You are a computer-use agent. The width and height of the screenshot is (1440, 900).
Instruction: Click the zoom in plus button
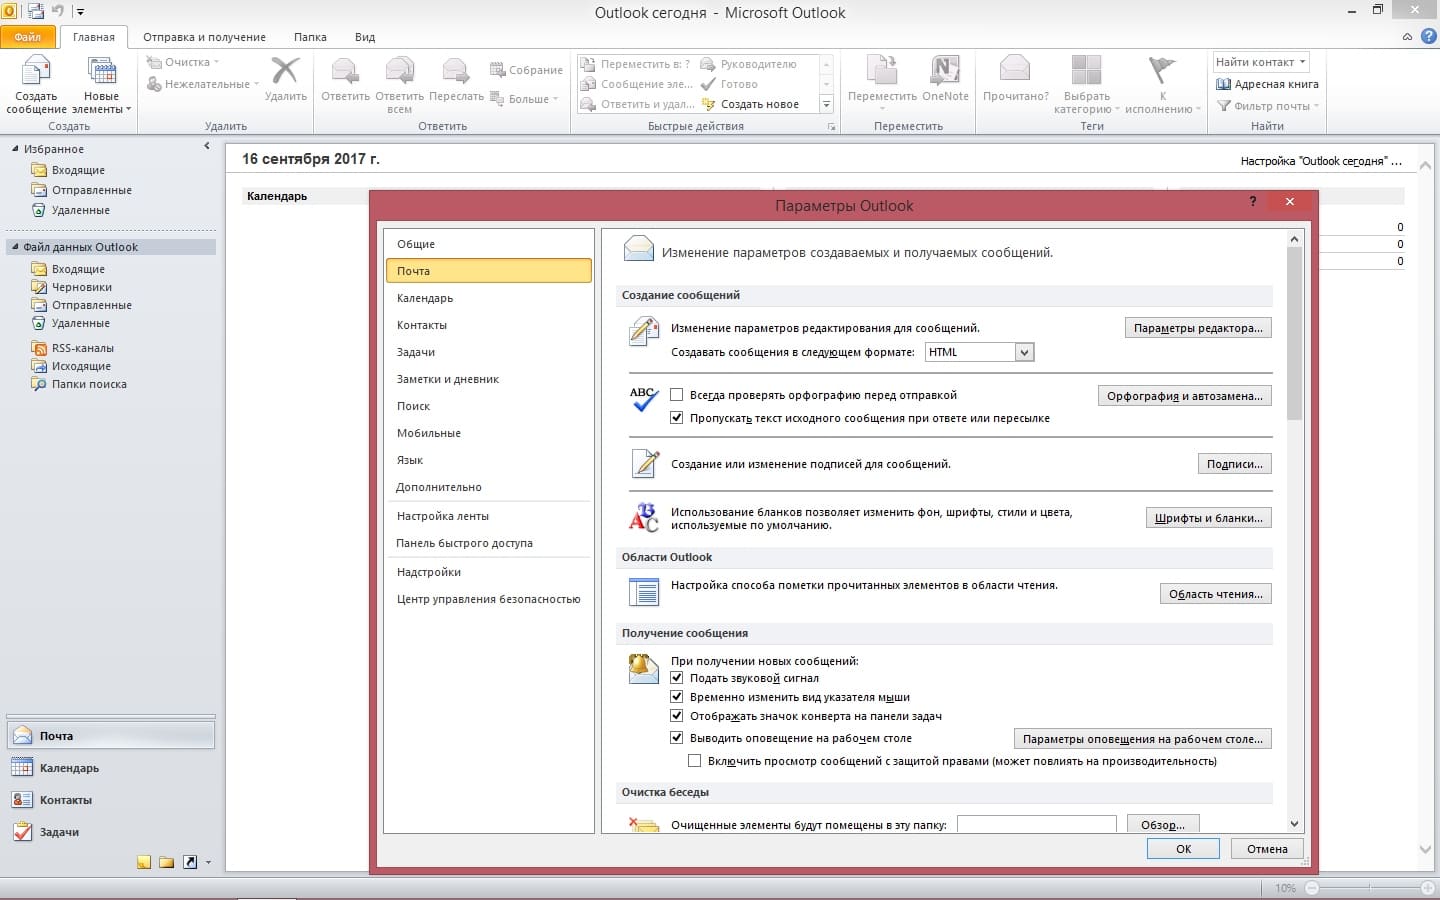(x=1428, y=888)
